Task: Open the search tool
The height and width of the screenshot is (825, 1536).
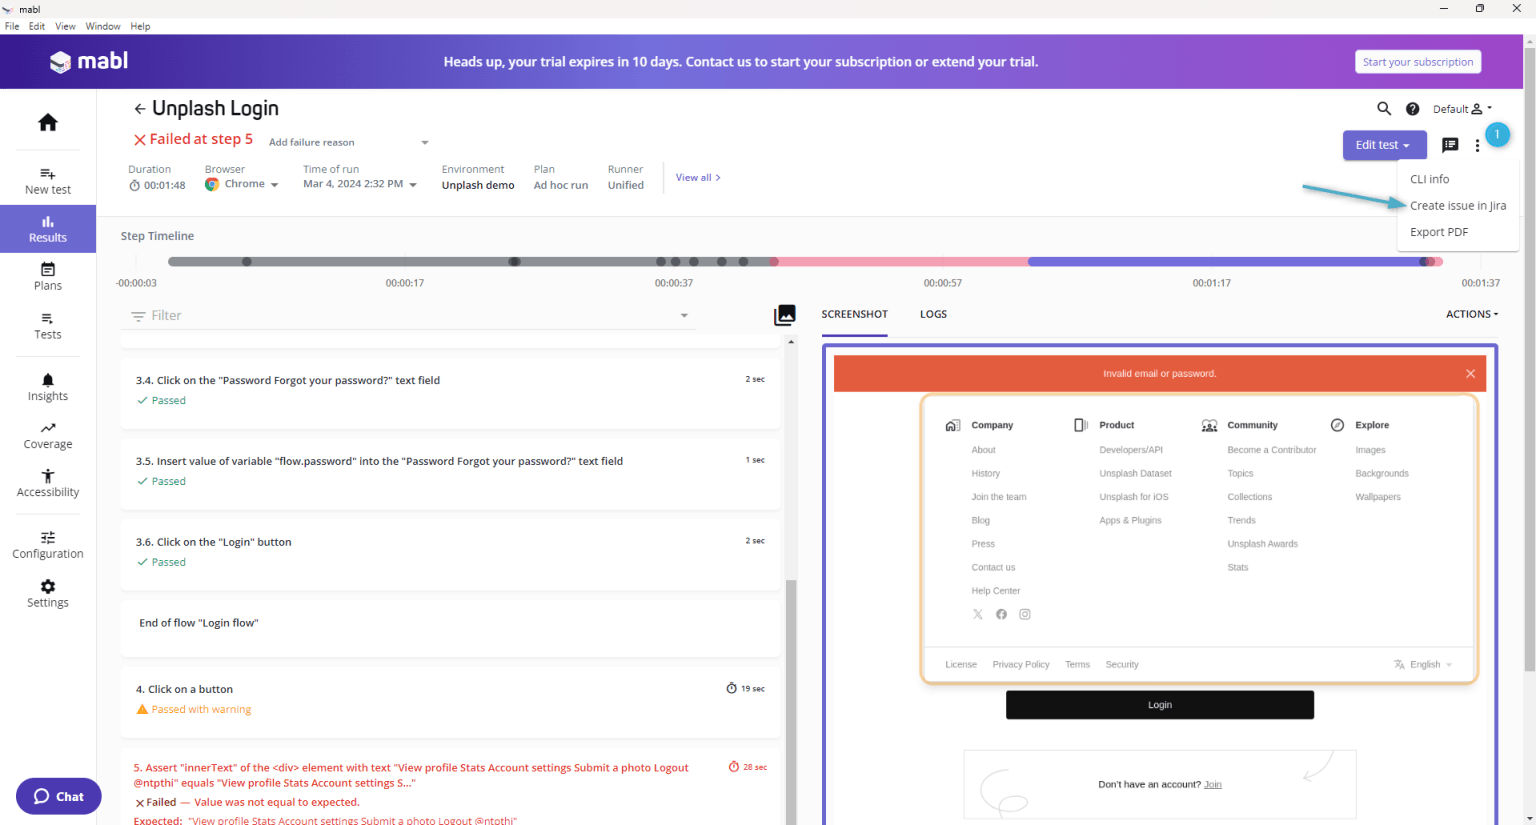Action: 1384,108
